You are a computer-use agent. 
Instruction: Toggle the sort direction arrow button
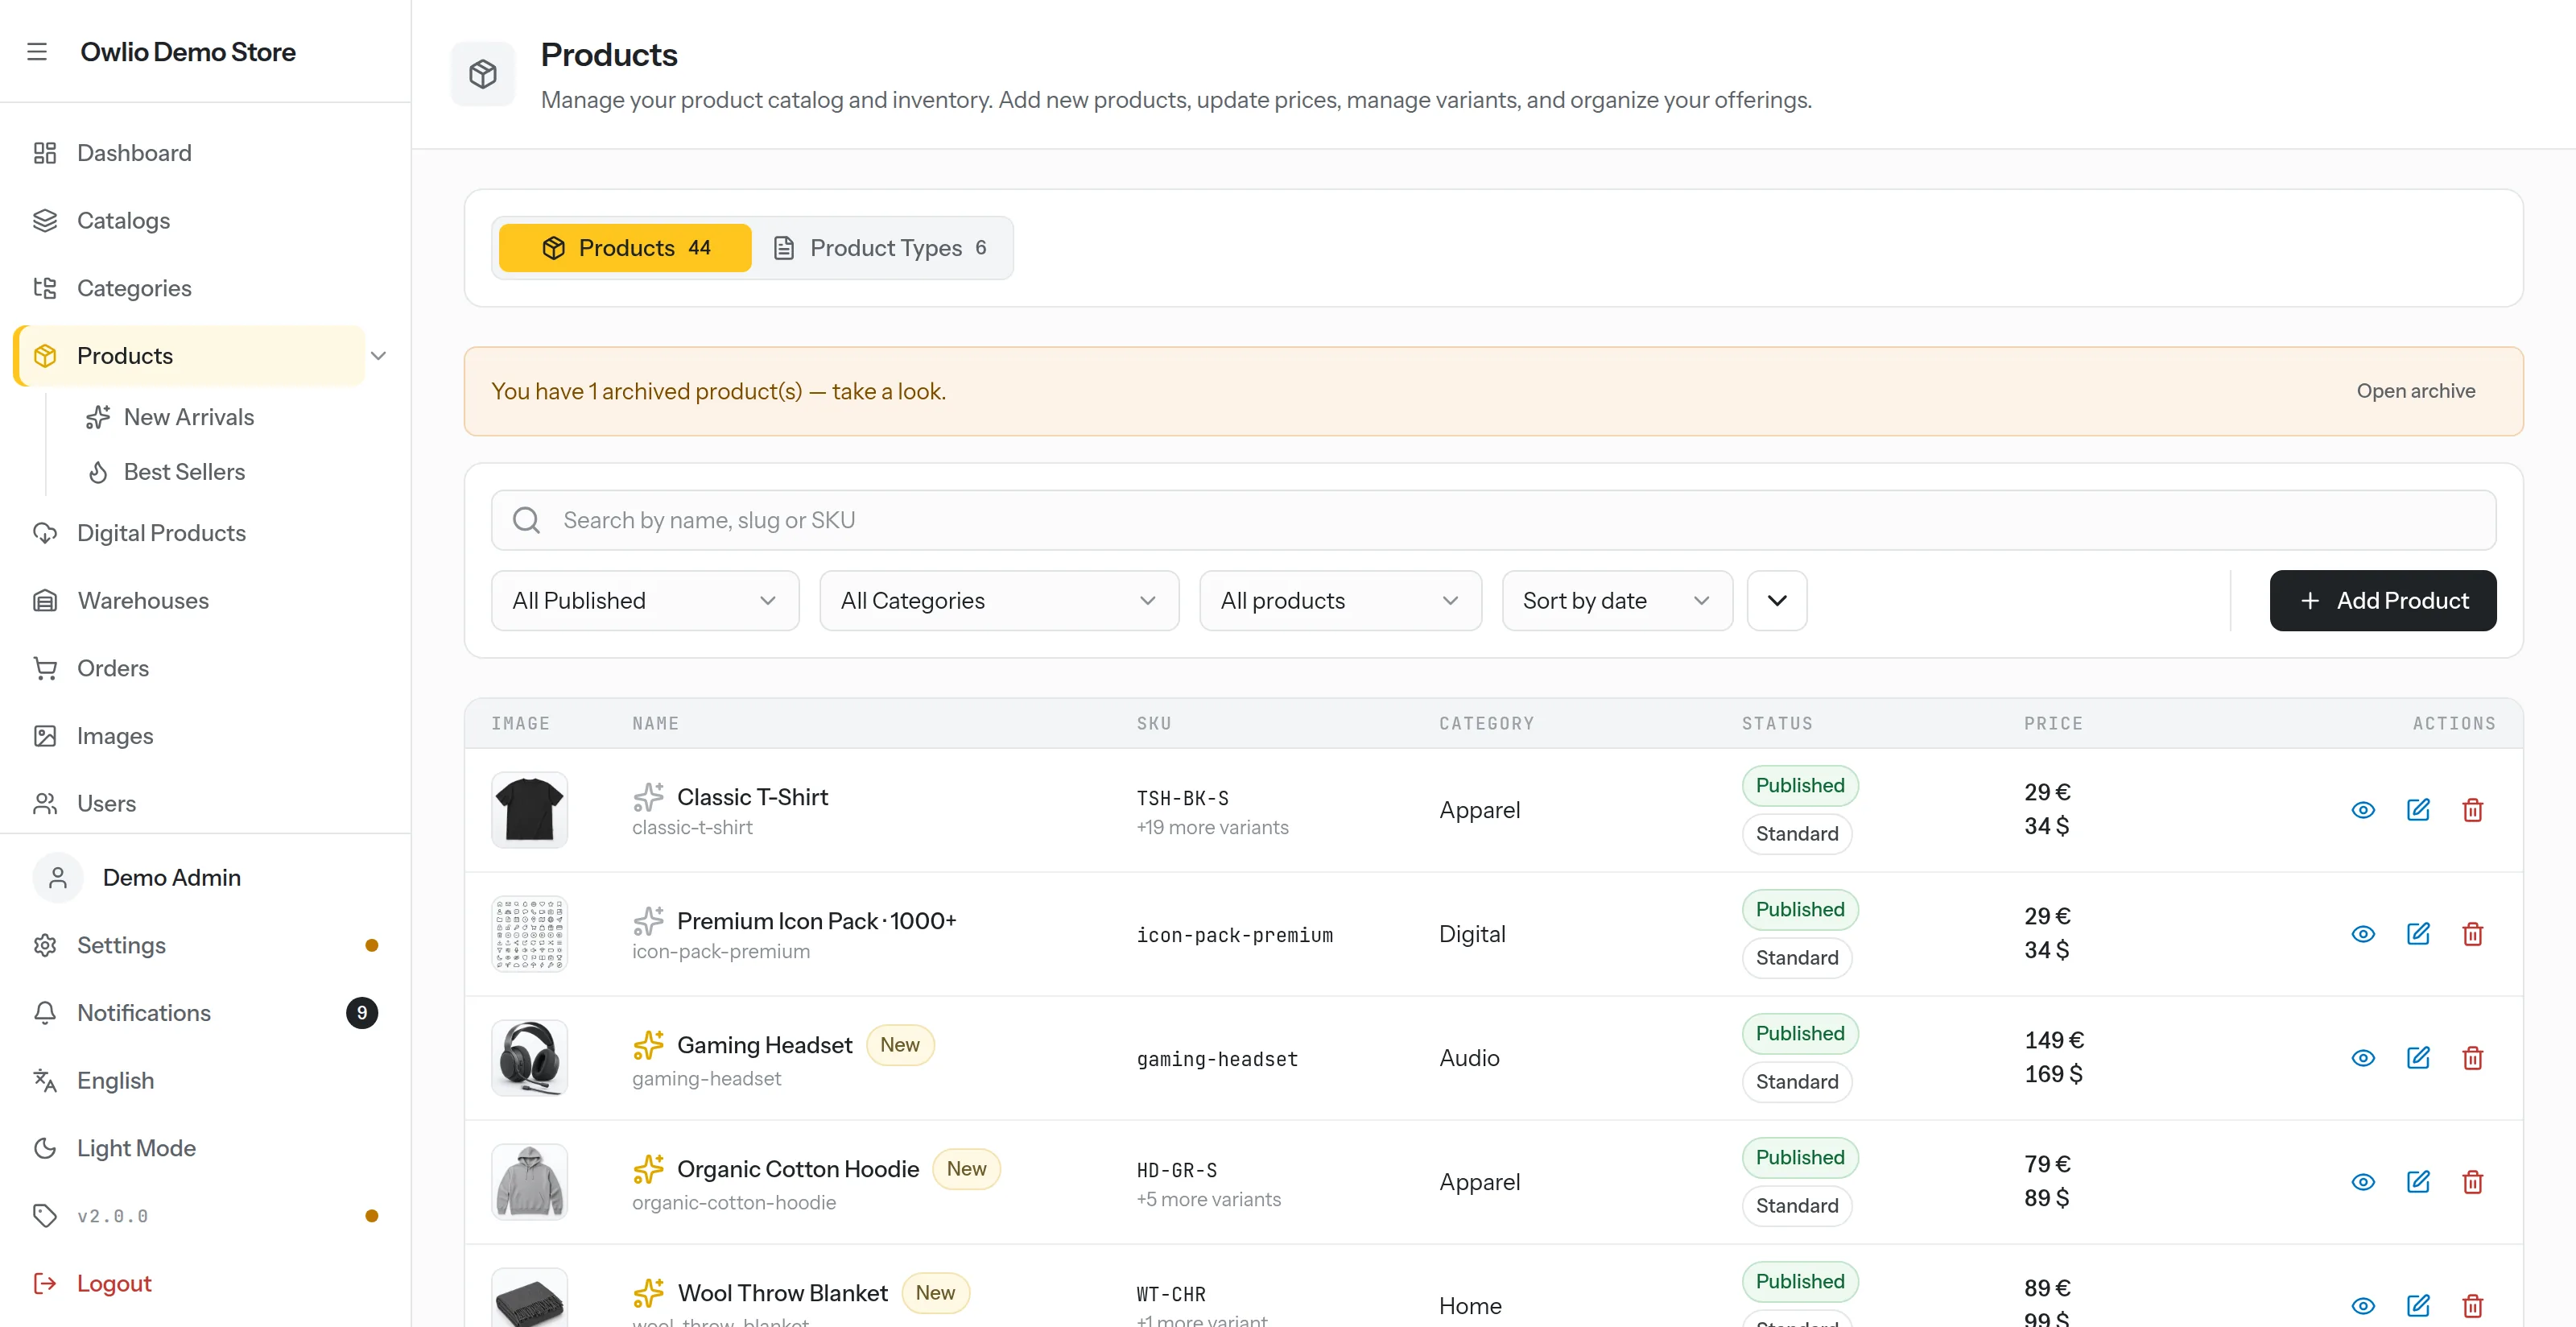pos(1777,600)
